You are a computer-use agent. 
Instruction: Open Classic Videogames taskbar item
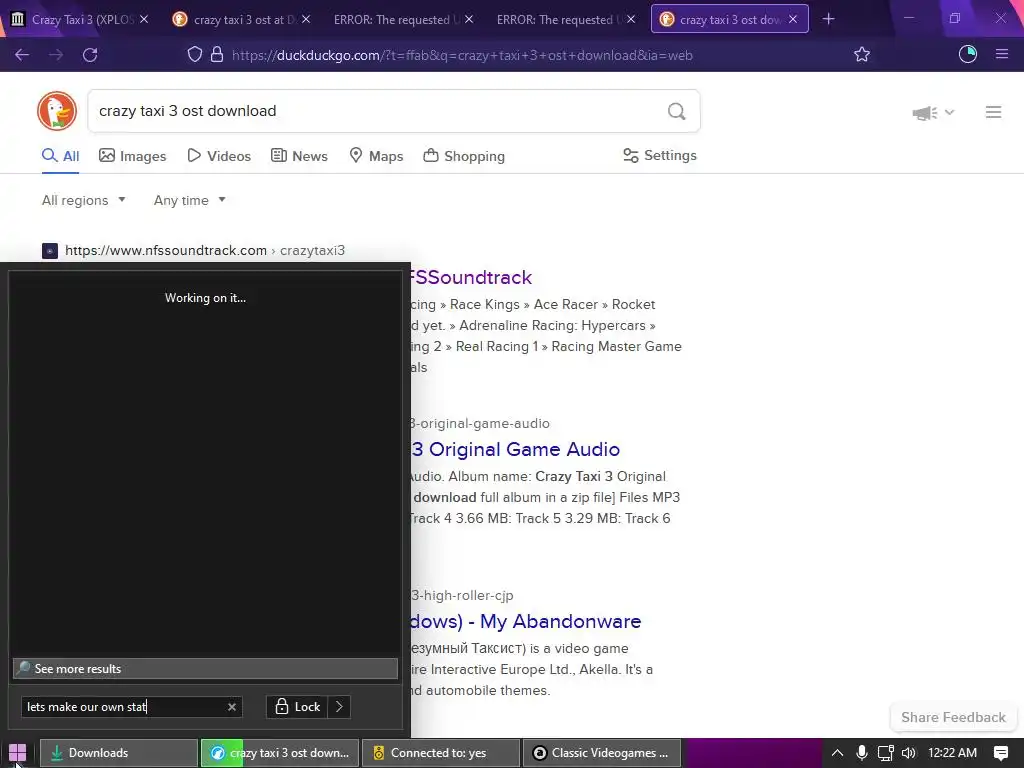(x=602, y=753)
